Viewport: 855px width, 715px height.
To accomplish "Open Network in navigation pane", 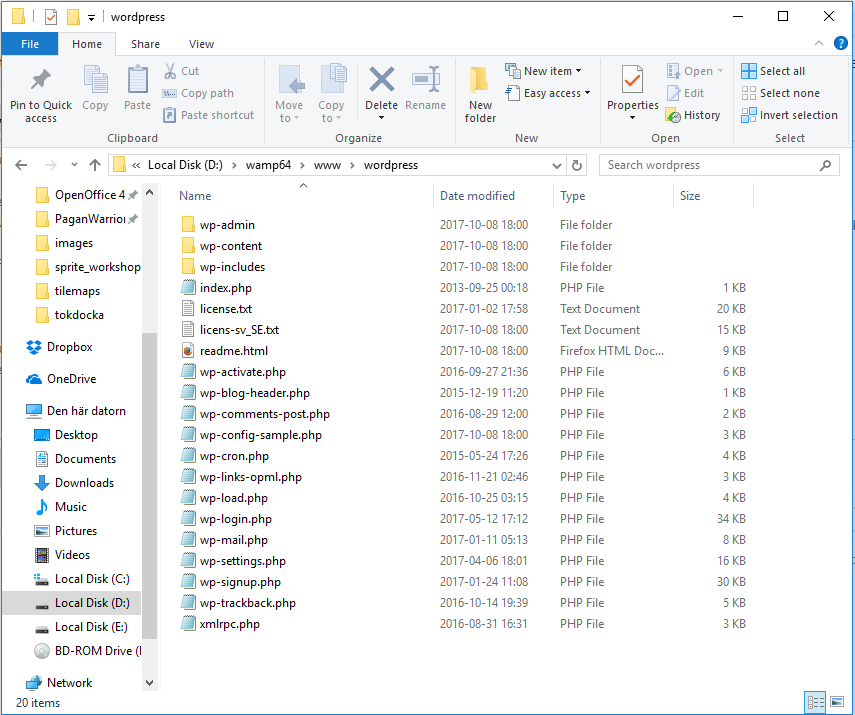I will pyautogui.click(x=59, y=683).
